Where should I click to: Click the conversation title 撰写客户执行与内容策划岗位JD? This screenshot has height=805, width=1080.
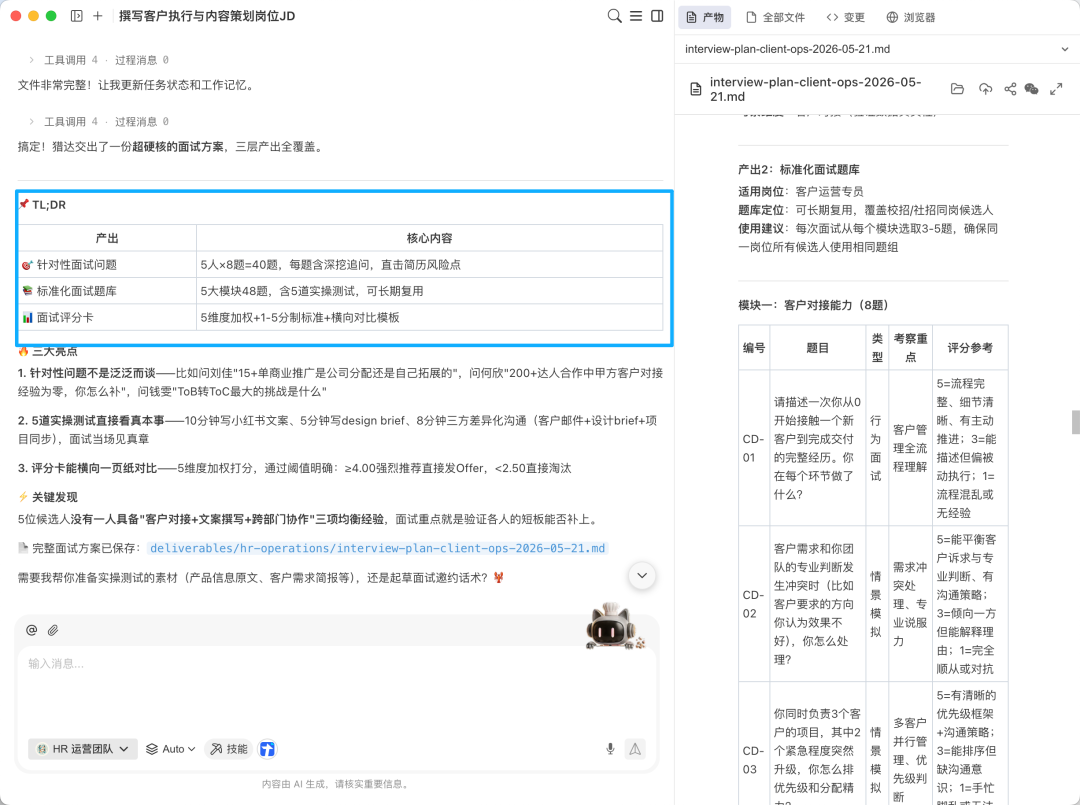207,16
